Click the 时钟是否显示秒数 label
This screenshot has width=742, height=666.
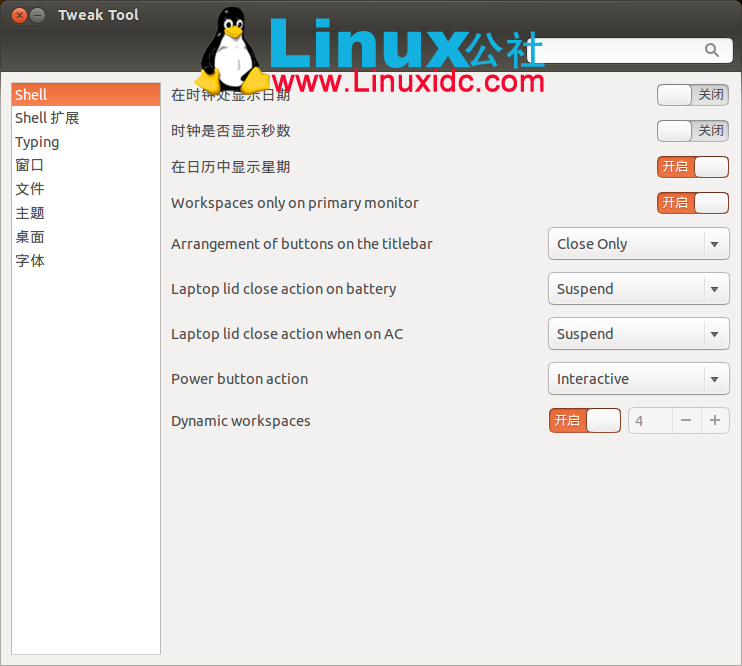coord(230,131)
